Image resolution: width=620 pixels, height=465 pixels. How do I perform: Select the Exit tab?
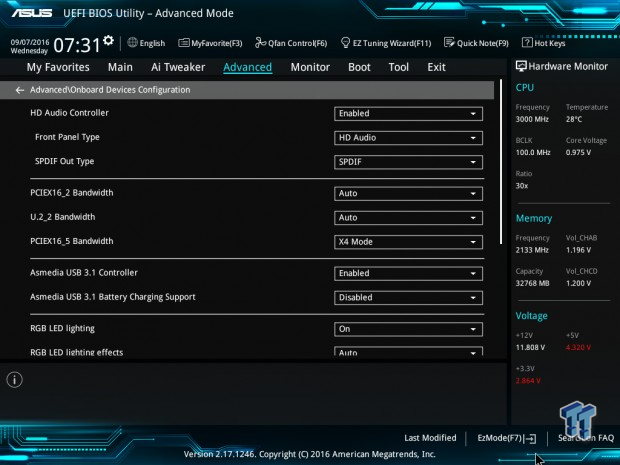coord(436,67)
